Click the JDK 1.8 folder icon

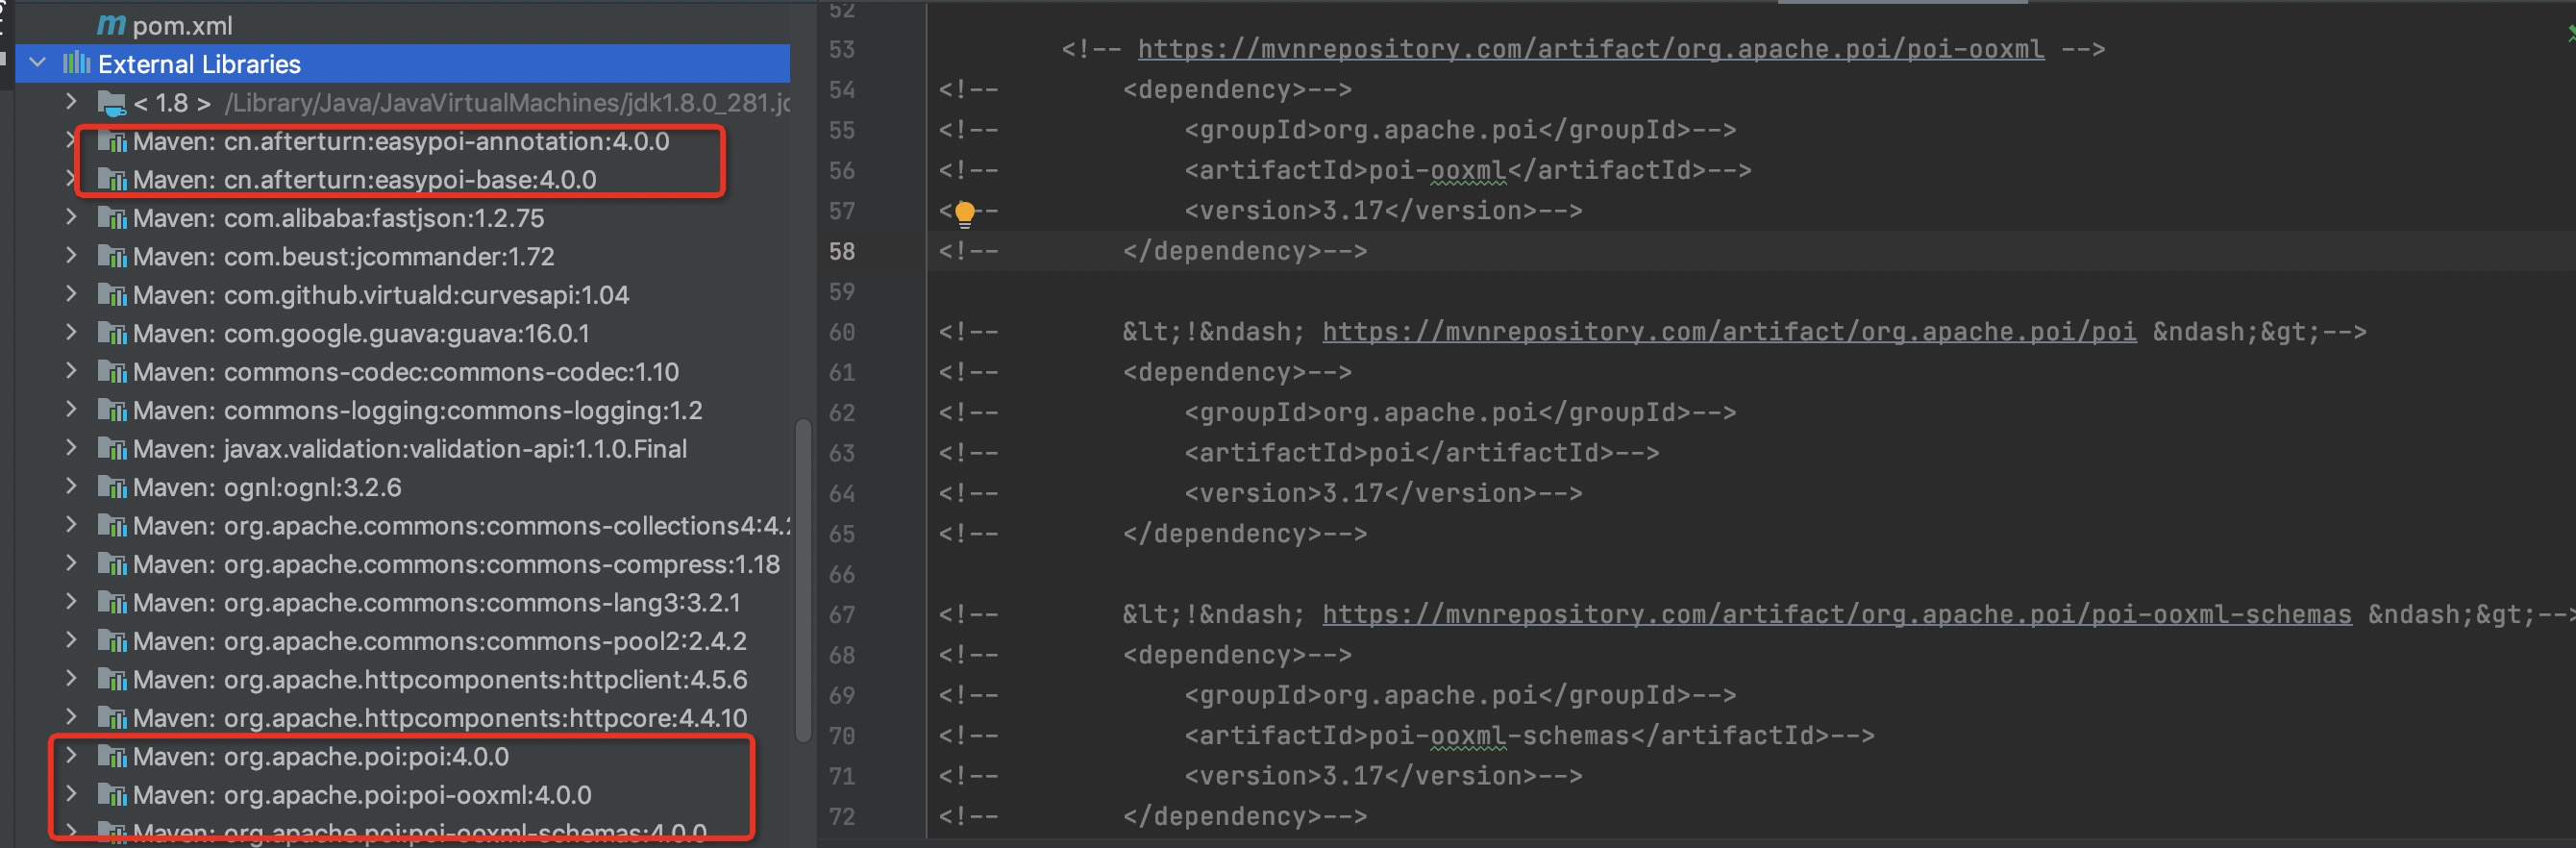click(x=112, y=103)
